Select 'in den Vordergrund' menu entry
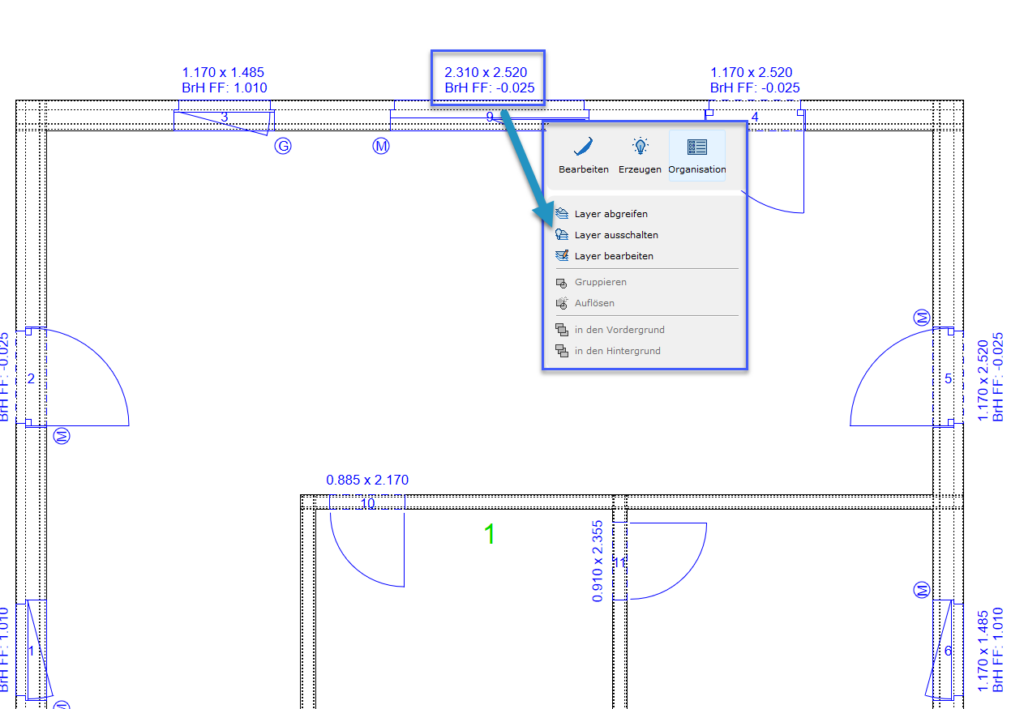Image resolution: width=1024 pixels, height=709 pixels. [618, 329]
